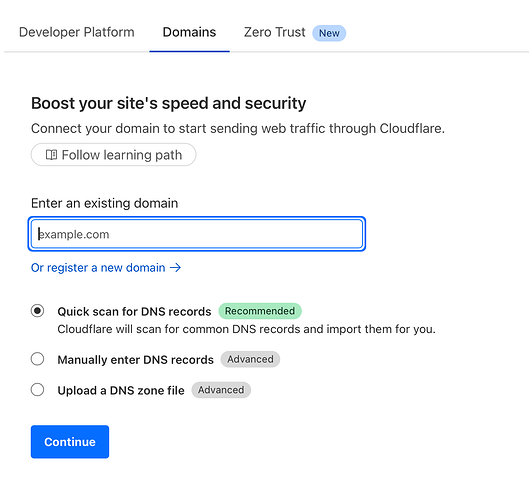Image resolution: width=529 pixels, height=500 pixels.
Task: Go to the Zero Trust tab
Action: click(x=275, y=32)
